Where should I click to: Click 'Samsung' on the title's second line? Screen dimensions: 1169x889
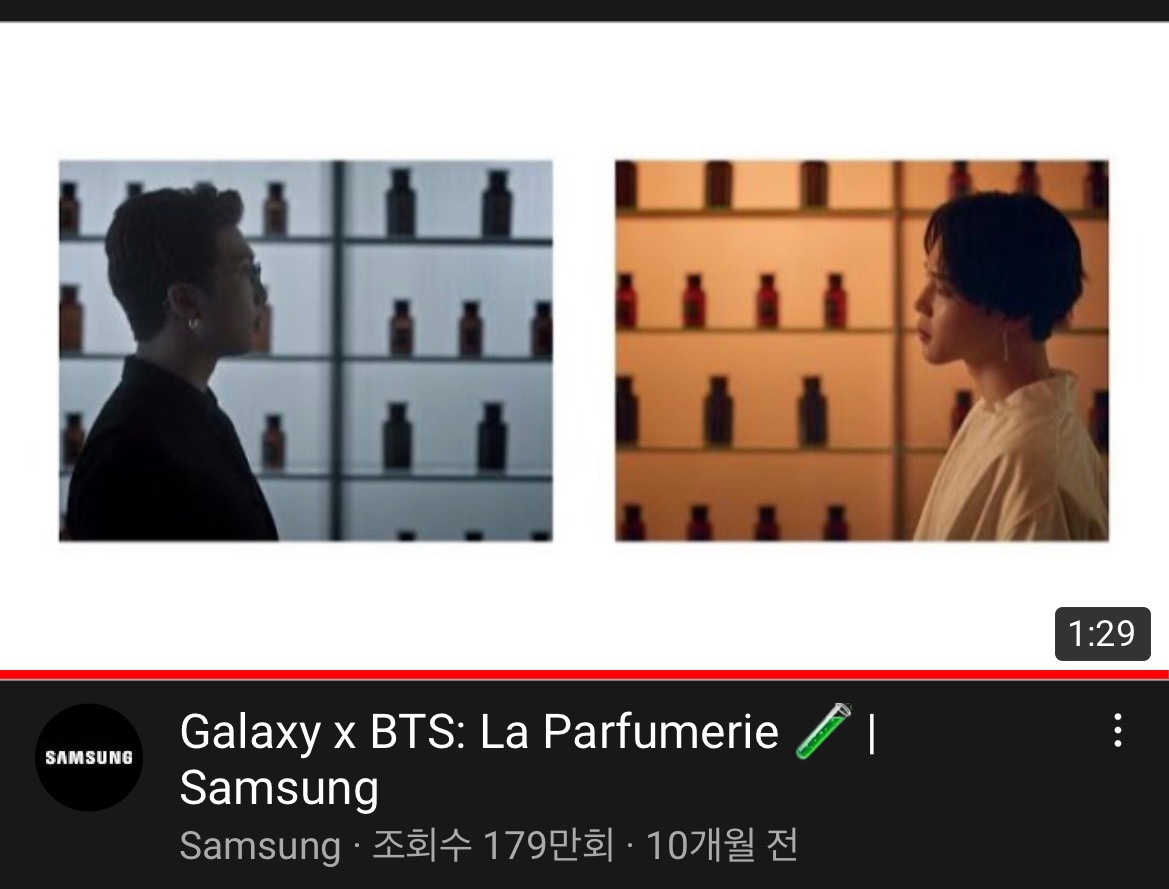(x=280, y=788)
